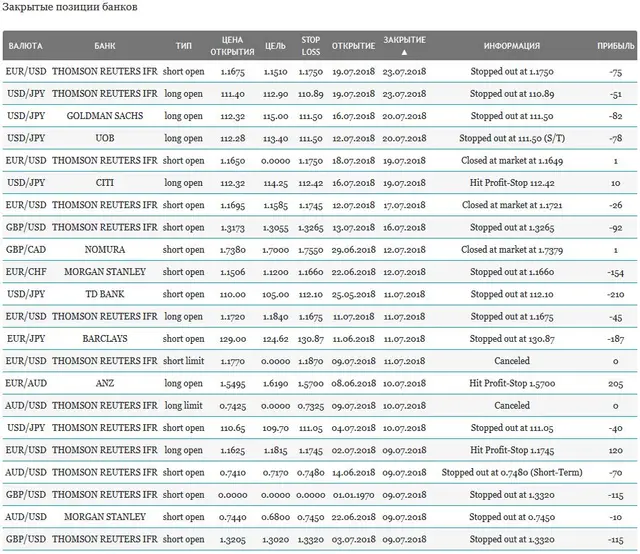Click EUR/AUD currency pair cell

26,383
